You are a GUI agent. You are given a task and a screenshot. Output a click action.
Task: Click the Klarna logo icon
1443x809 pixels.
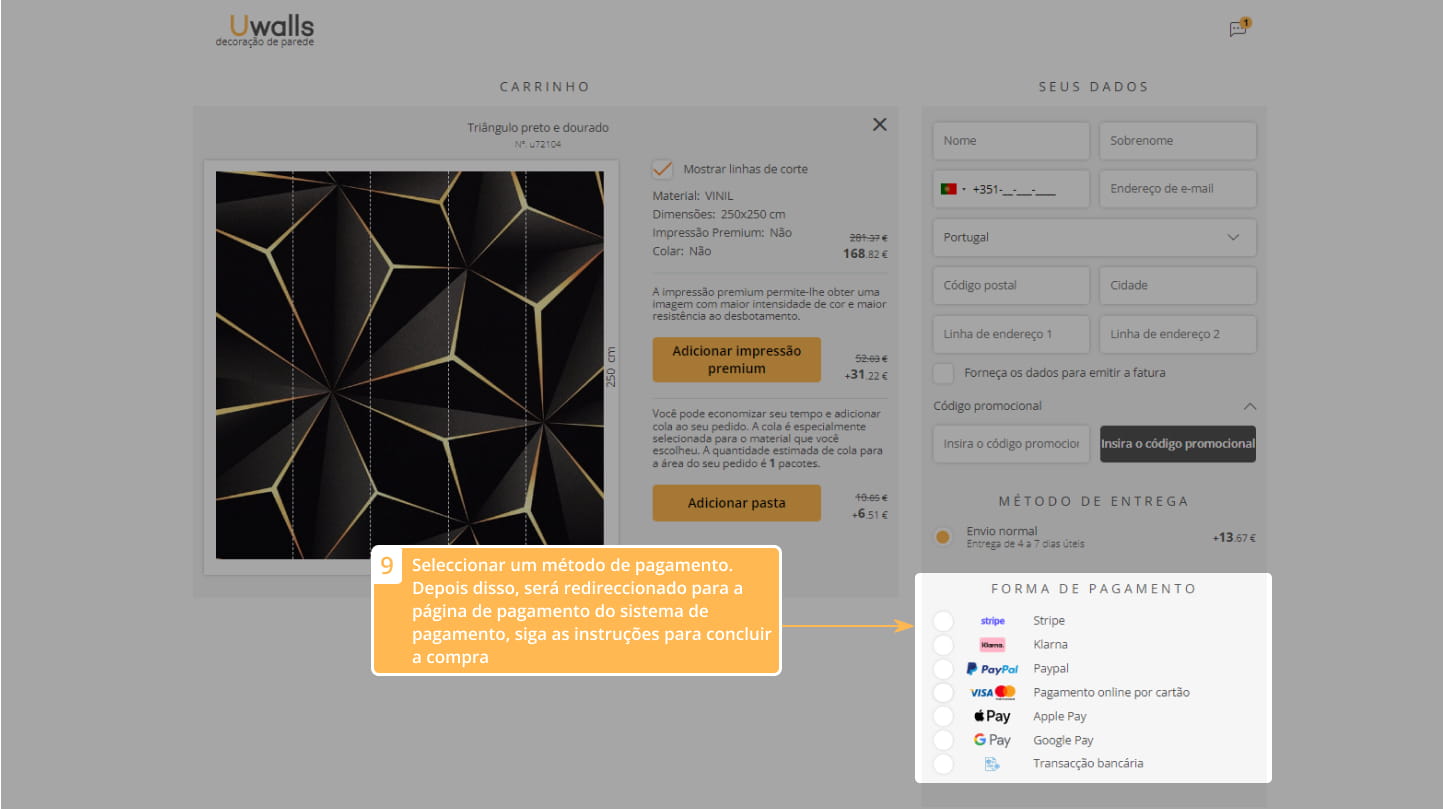point(992,645)
